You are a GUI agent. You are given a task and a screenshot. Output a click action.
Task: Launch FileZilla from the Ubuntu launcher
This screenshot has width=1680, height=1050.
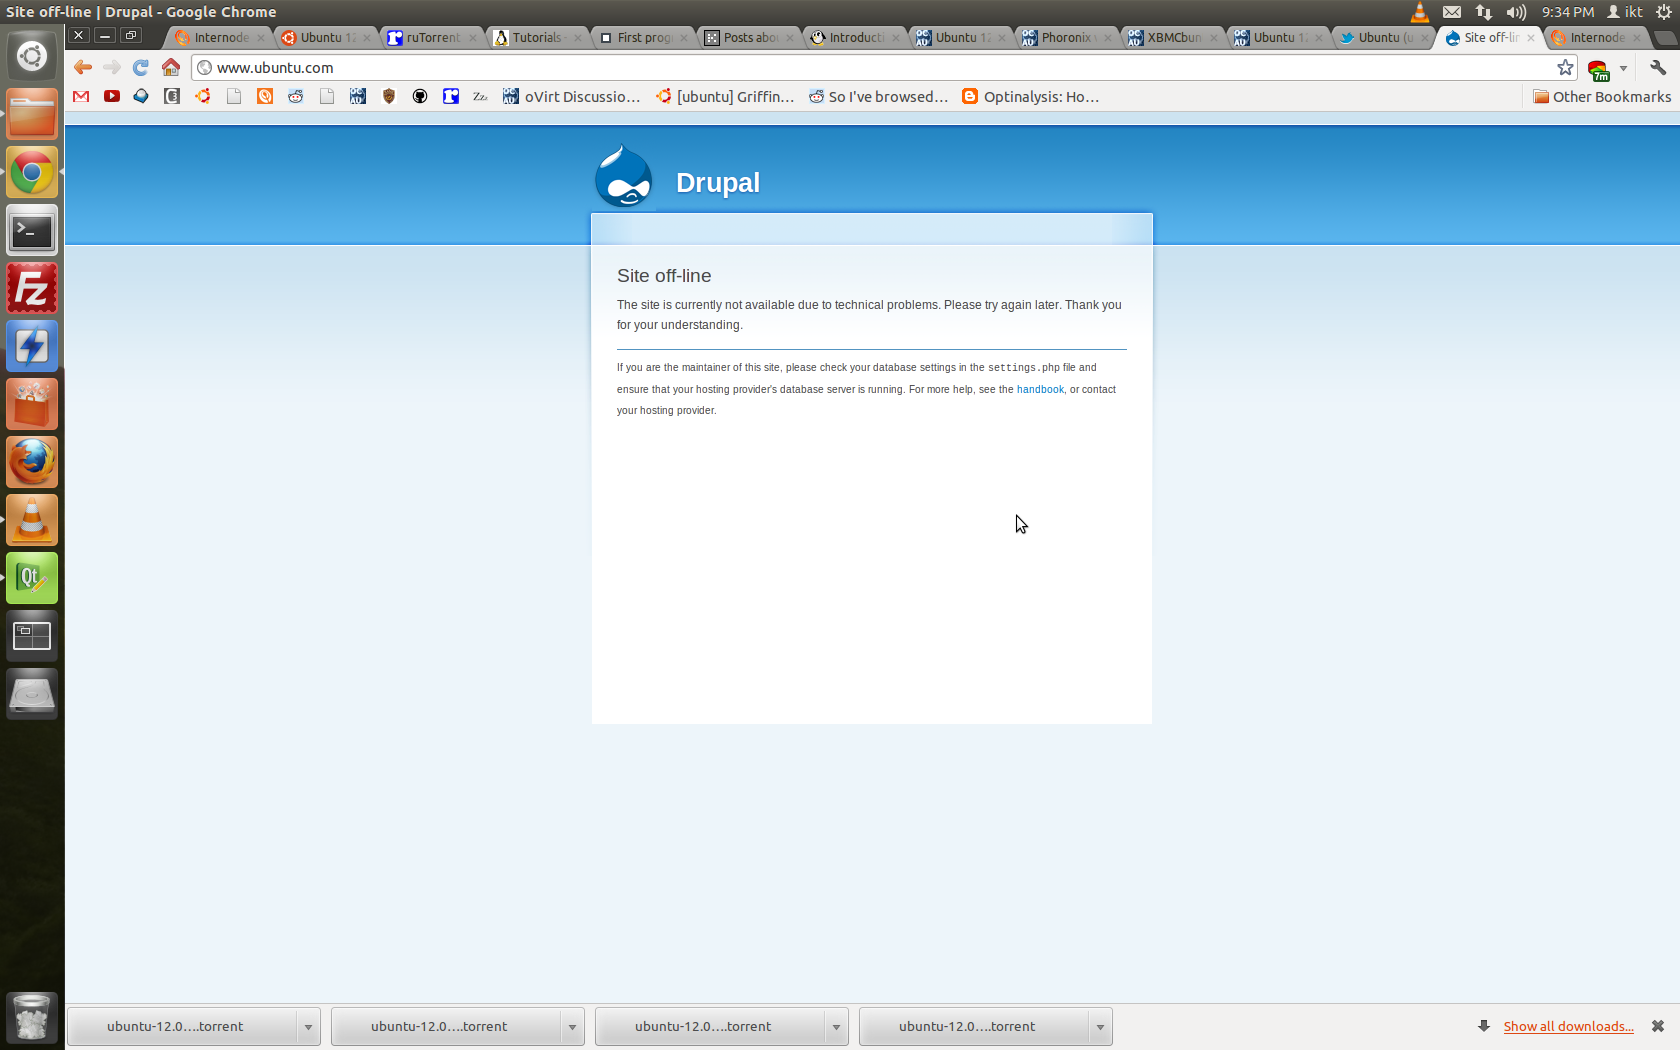[x=32, y=289]
